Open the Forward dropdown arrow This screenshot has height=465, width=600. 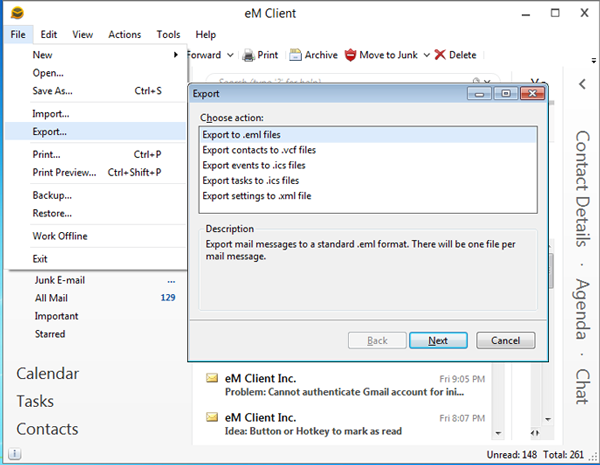click(230, 55)
